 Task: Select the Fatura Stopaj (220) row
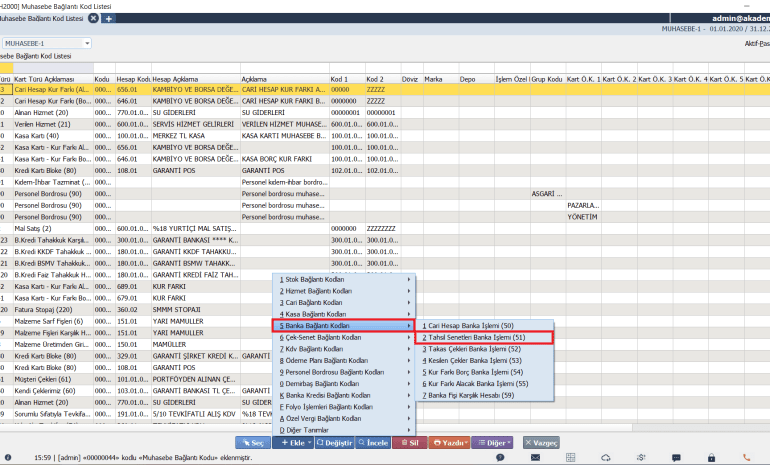pos(385,309)
